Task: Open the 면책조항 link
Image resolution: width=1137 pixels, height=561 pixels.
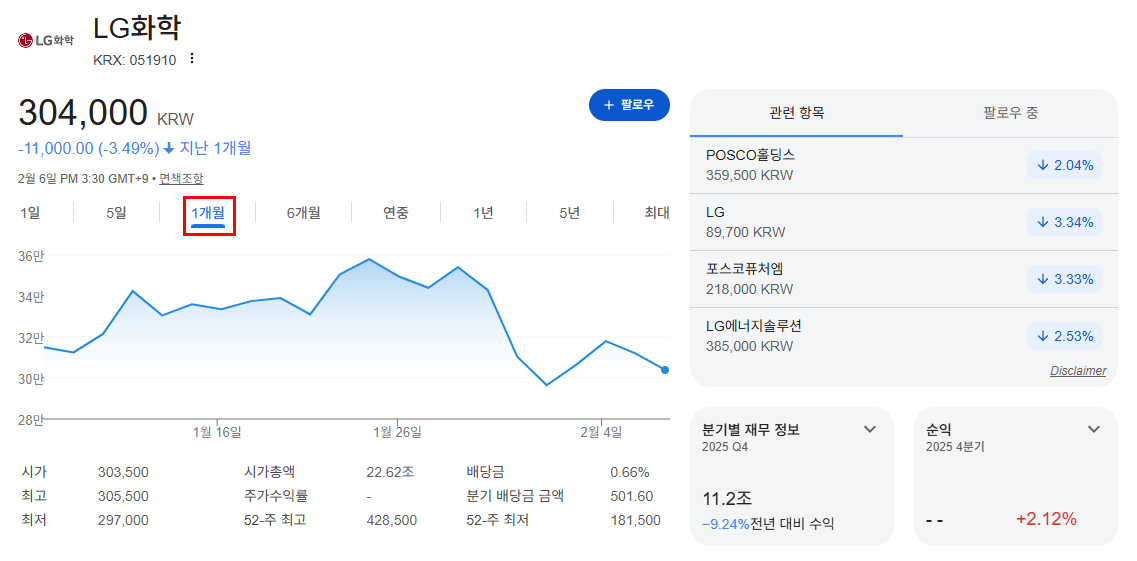Action: pyautogui.click(x=181, y=178)
